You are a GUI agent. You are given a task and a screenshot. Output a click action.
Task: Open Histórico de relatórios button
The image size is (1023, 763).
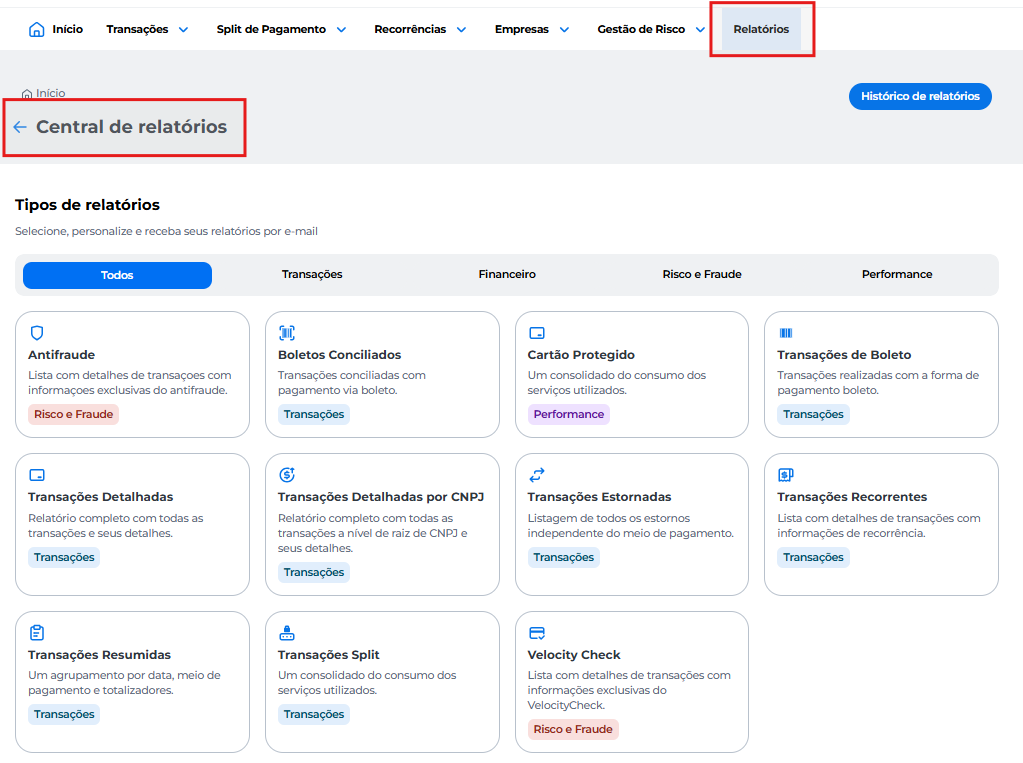920,96
